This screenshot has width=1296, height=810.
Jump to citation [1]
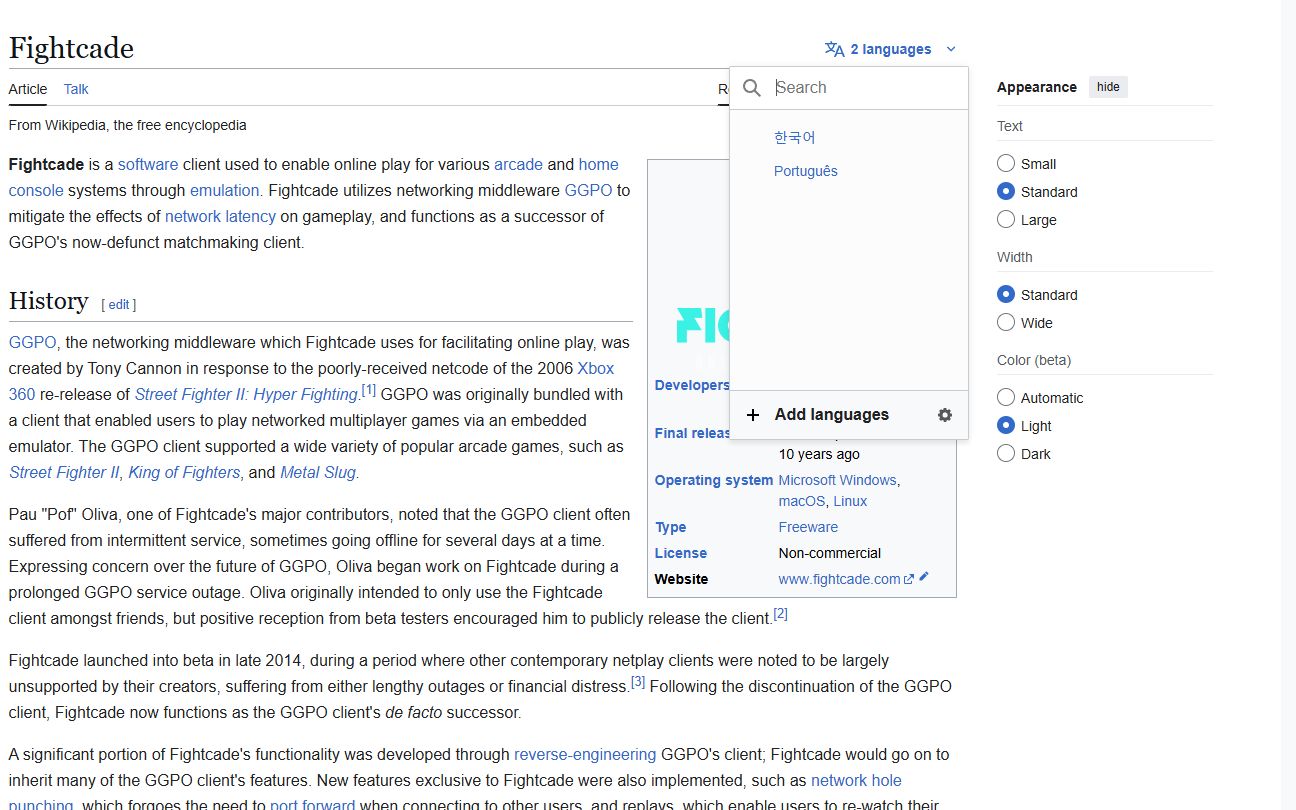pyautogui.click(x=369, y=390)
